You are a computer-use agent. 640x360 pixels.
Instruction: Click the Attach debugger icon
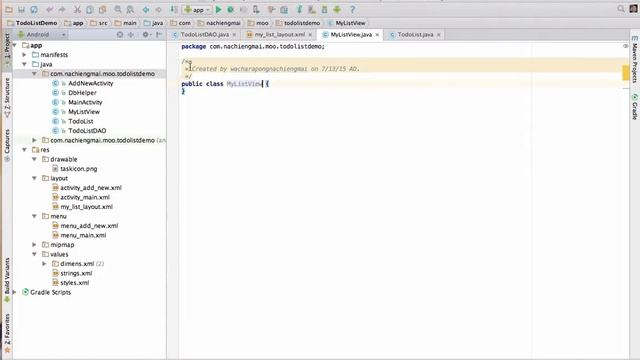(256, 9)
